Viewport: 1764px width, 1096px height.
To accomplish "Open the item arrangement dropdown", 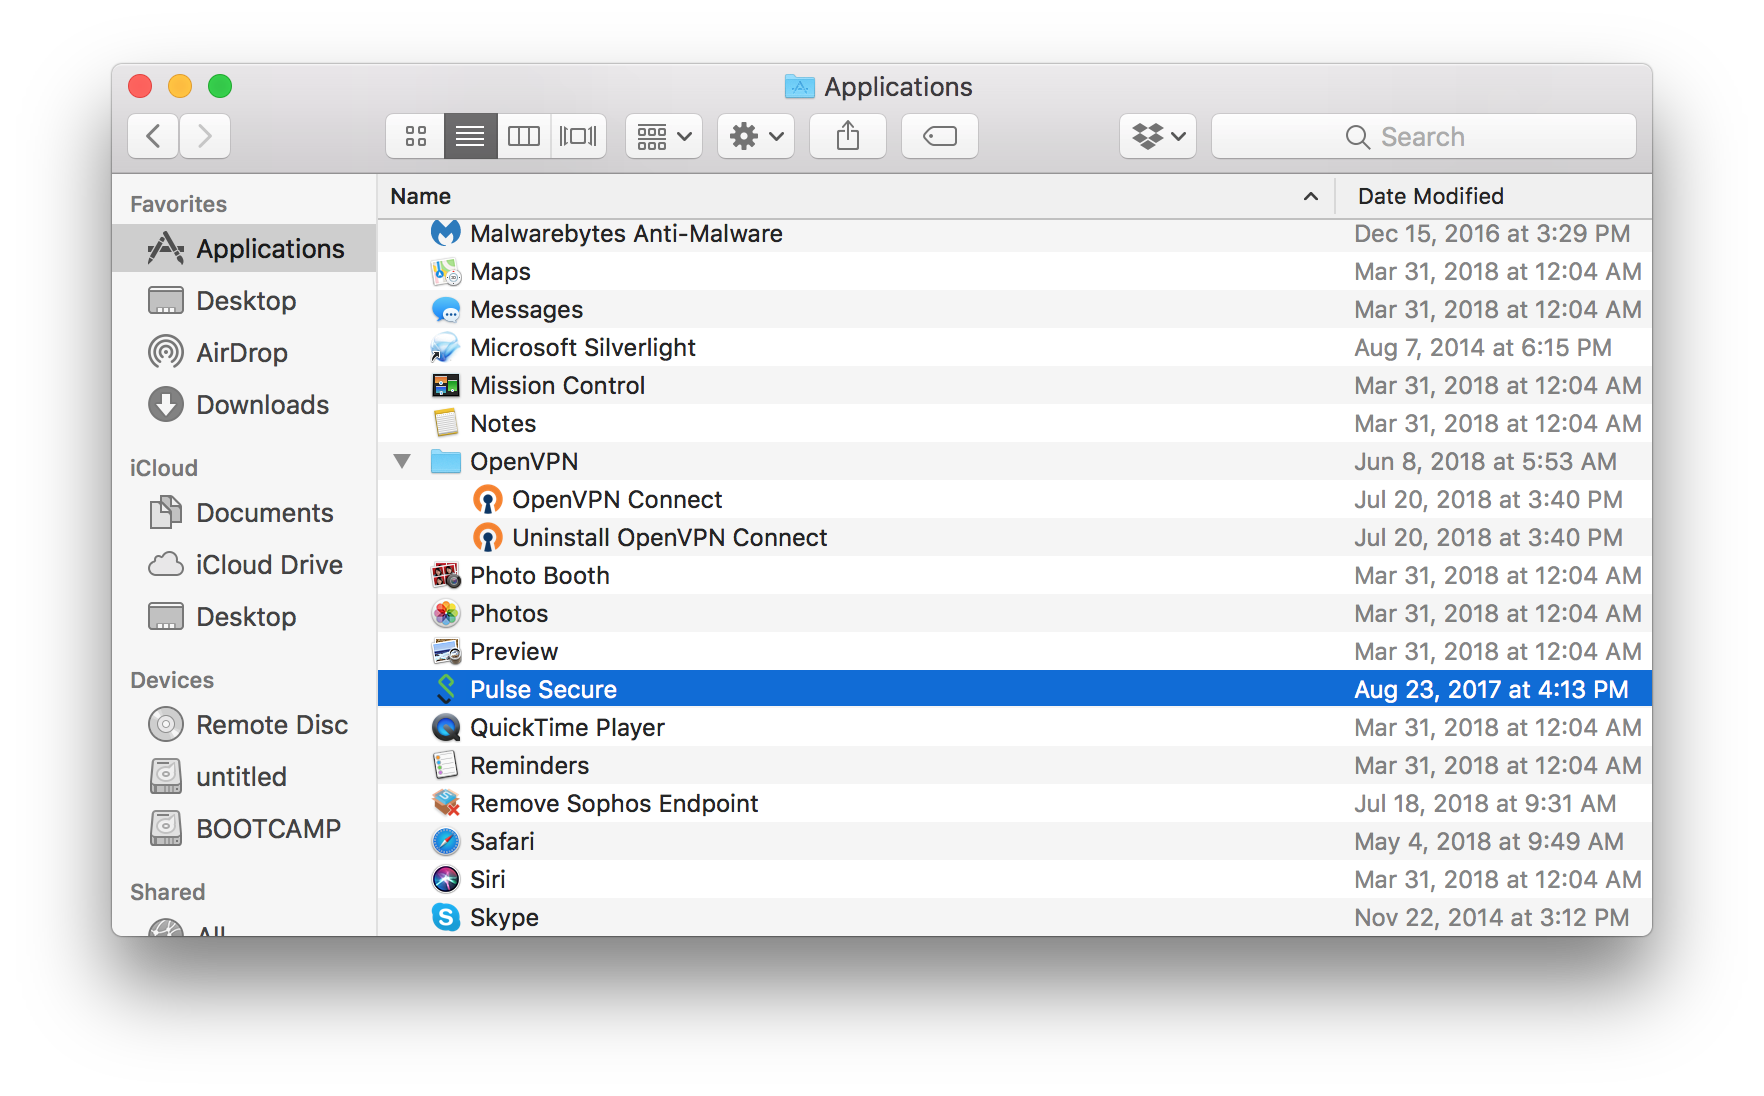I will coord(664,136).
